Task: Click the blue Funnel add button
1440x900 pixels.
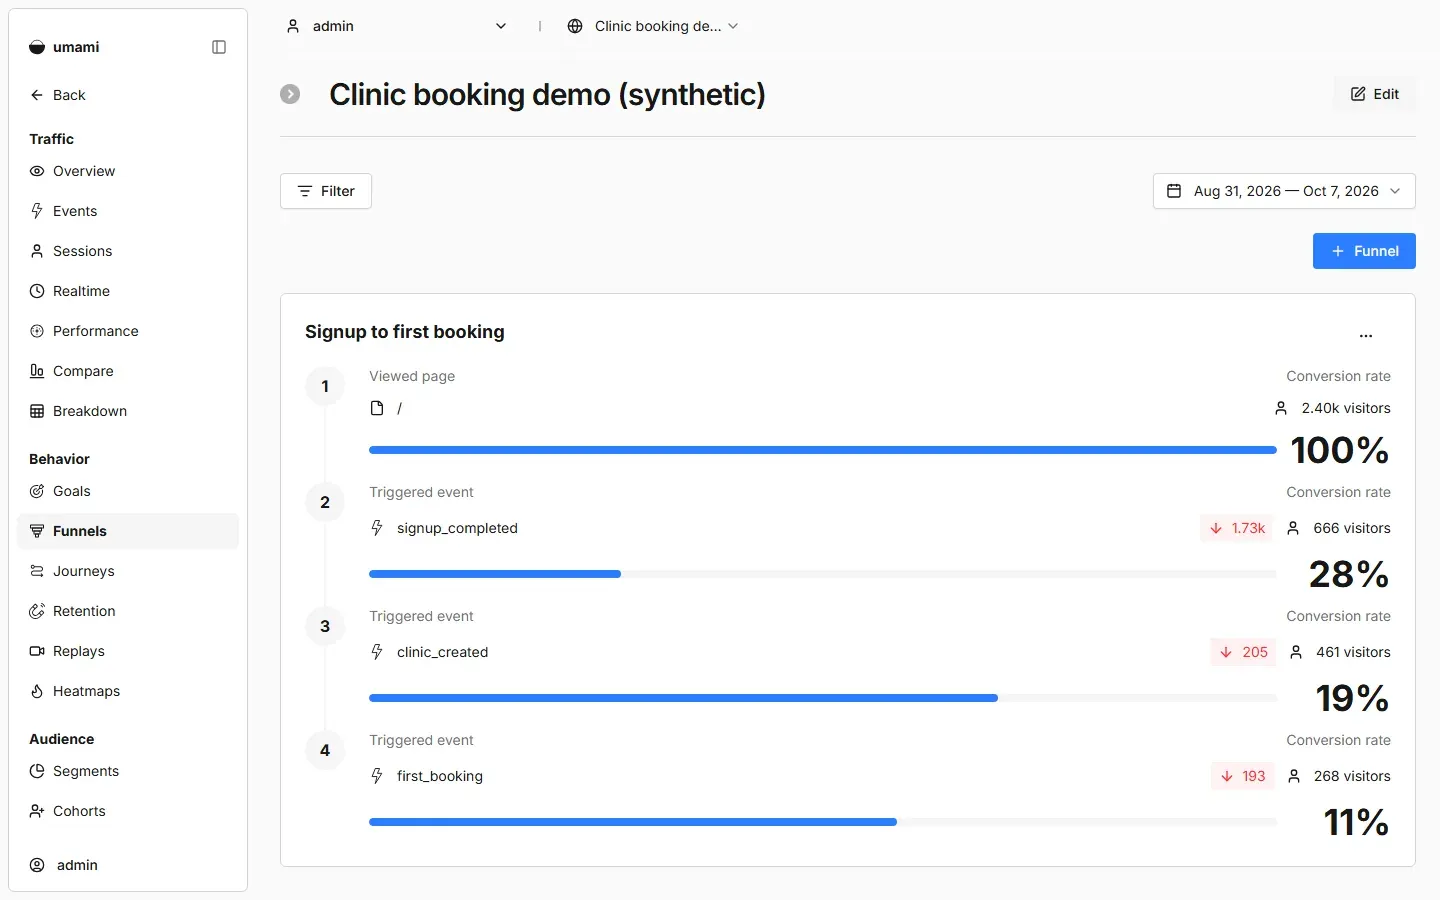Action: point(1364,251)
